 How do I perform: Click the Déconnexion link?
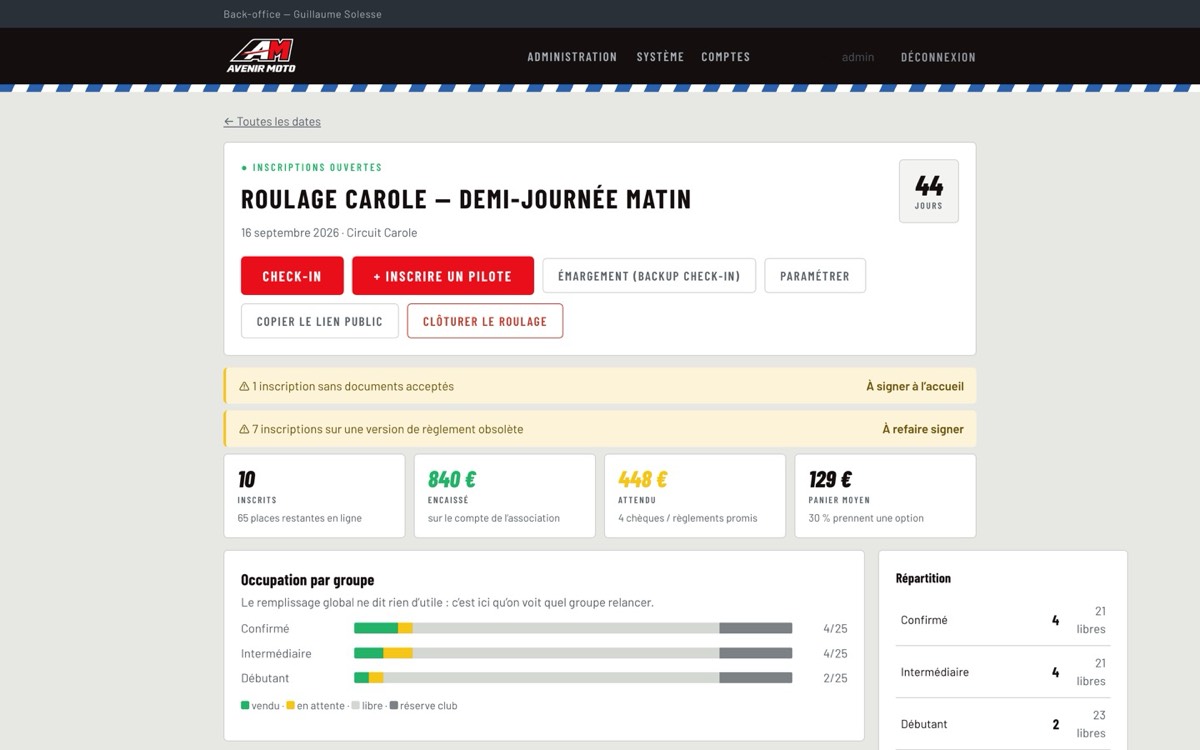click(938, 57)
